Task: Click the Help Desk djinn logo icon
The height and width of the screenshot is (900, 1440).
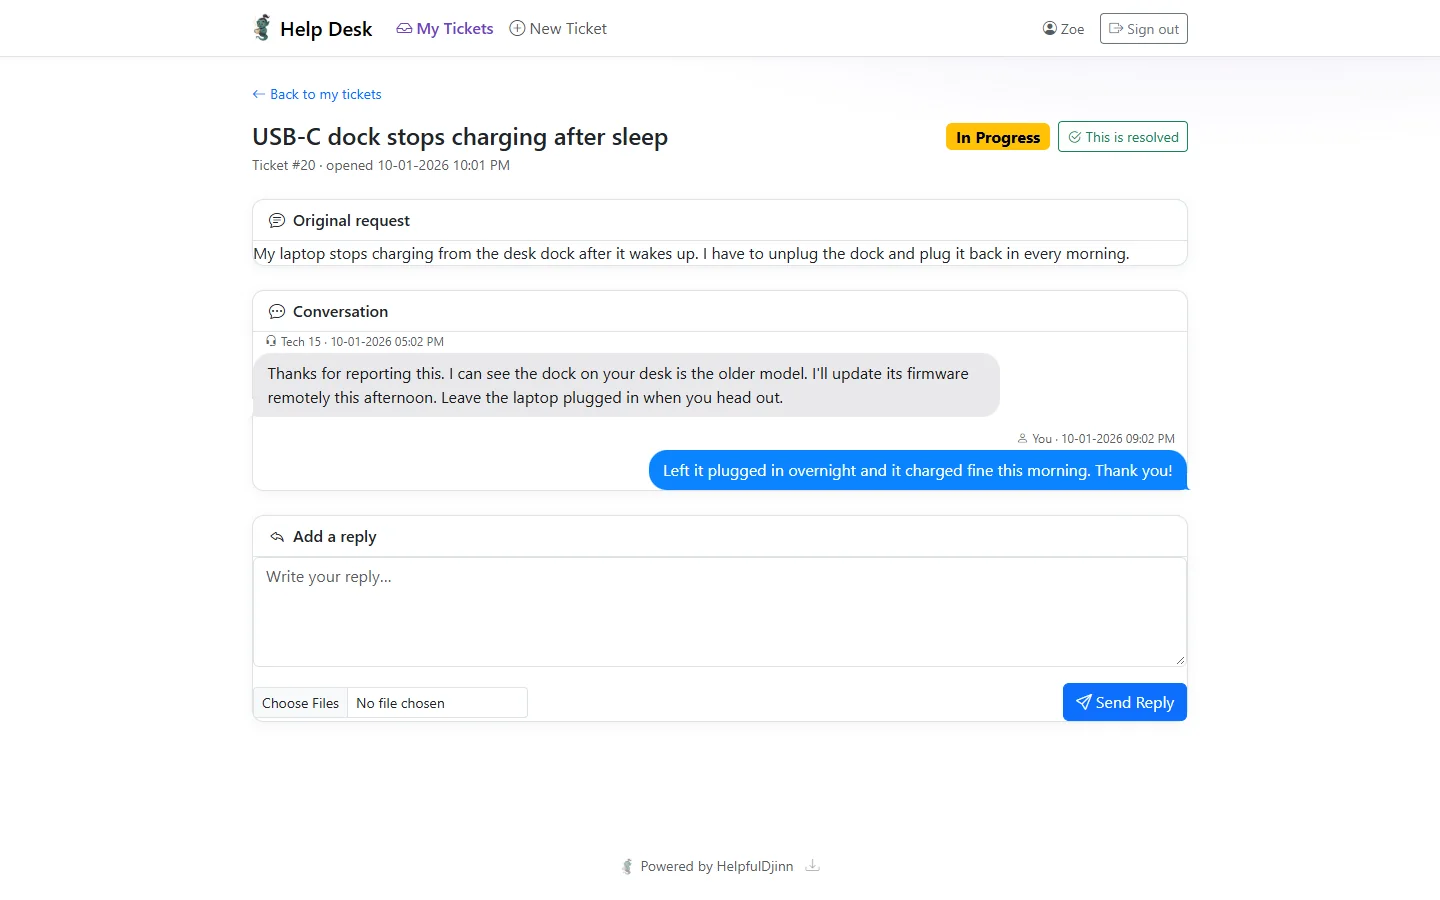Action: pos(262,28)
